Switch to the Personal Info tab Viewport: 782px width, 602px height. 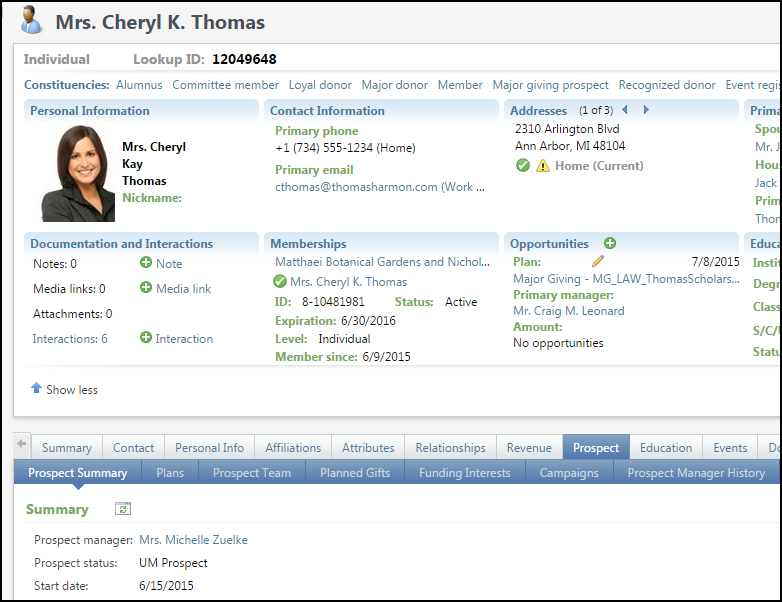pos(209,447)
